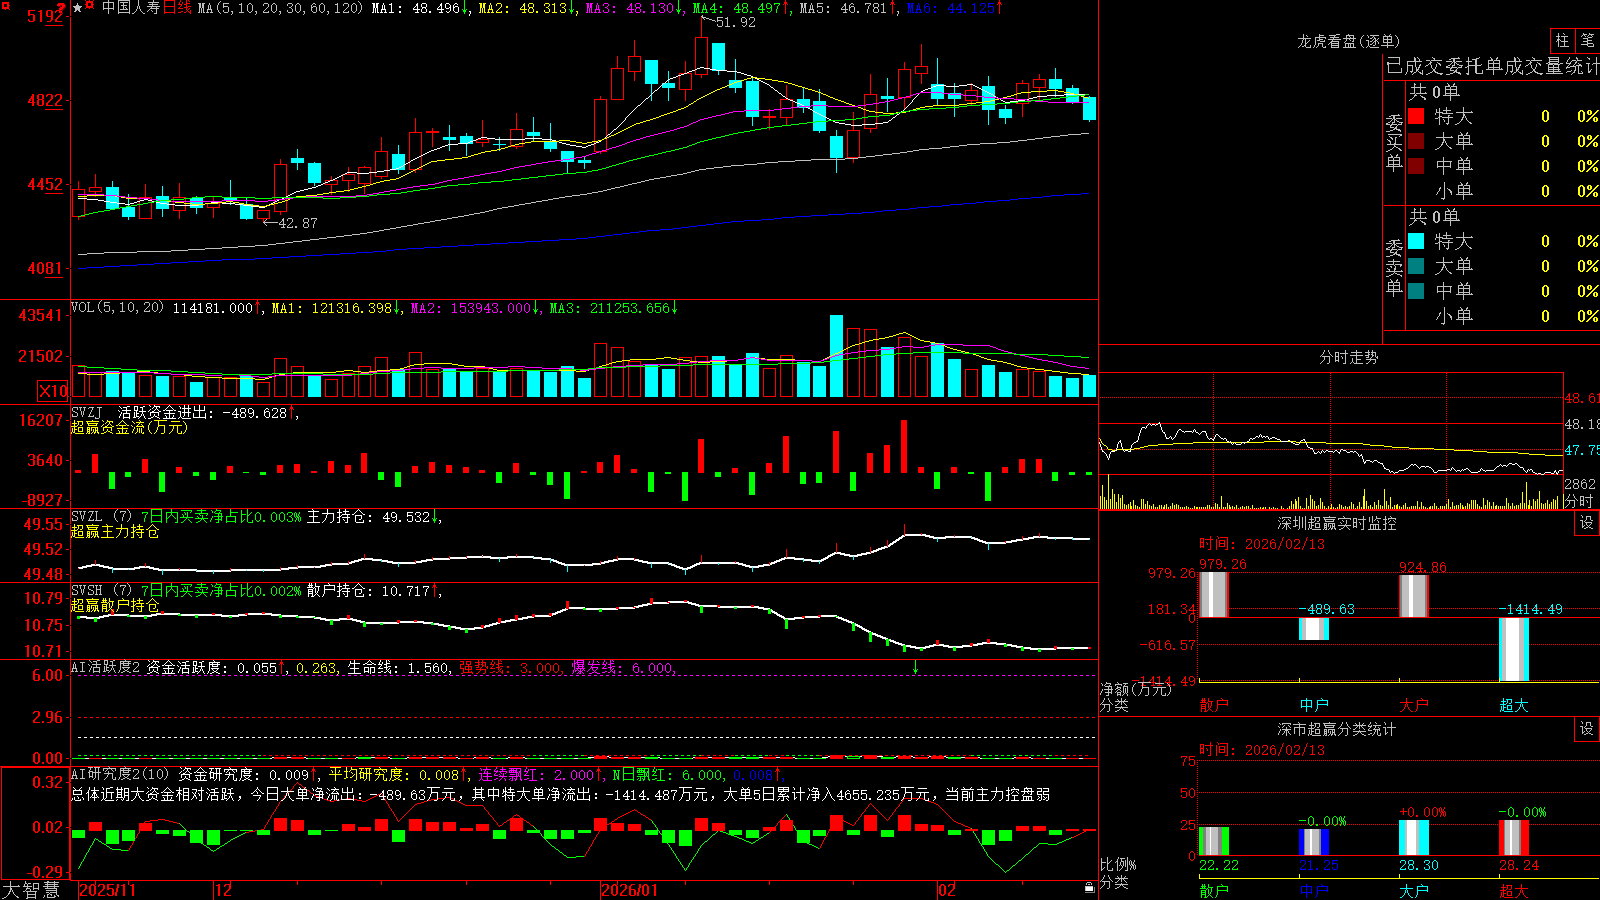Image resolution: width=1600 pixels, height=900 pixels.
Task: Open the VOL(5,10,20) indicator label
Action: [x=117, y=308]
